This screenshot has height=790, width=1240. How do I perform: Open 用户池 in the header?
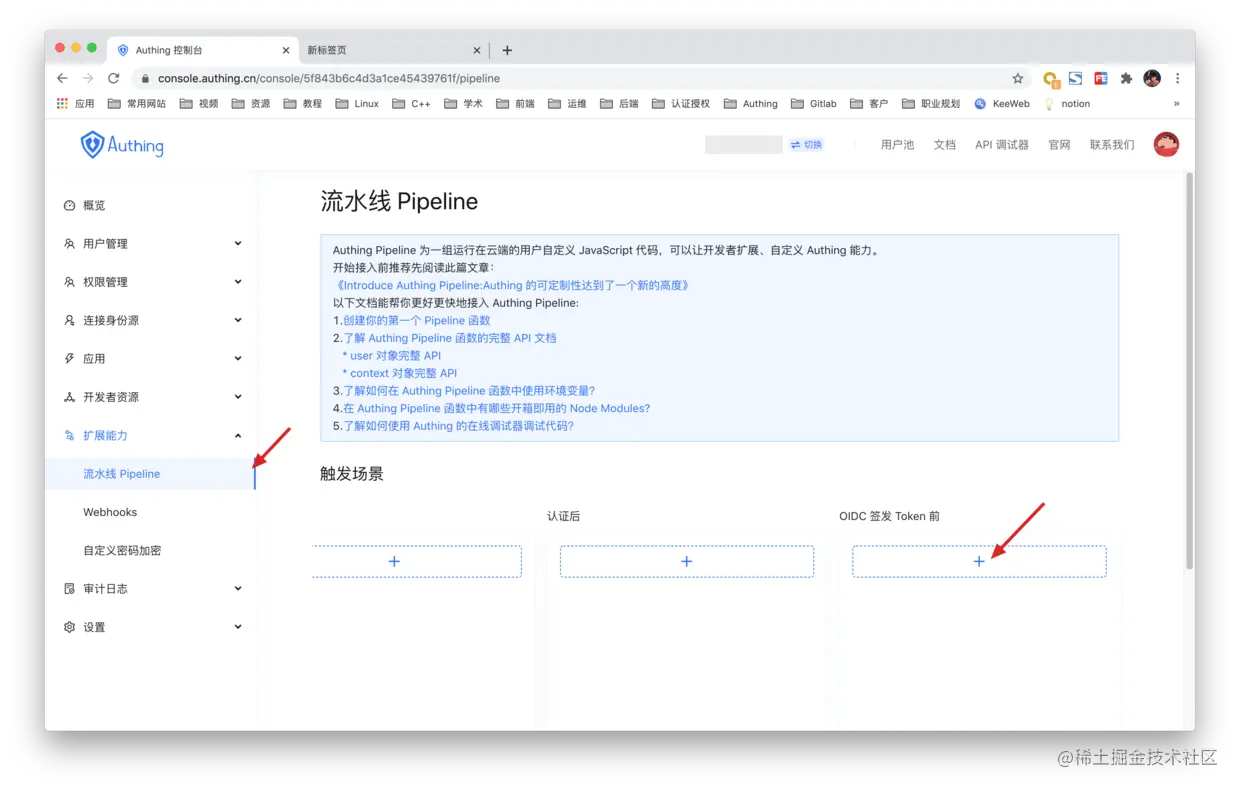897,145
